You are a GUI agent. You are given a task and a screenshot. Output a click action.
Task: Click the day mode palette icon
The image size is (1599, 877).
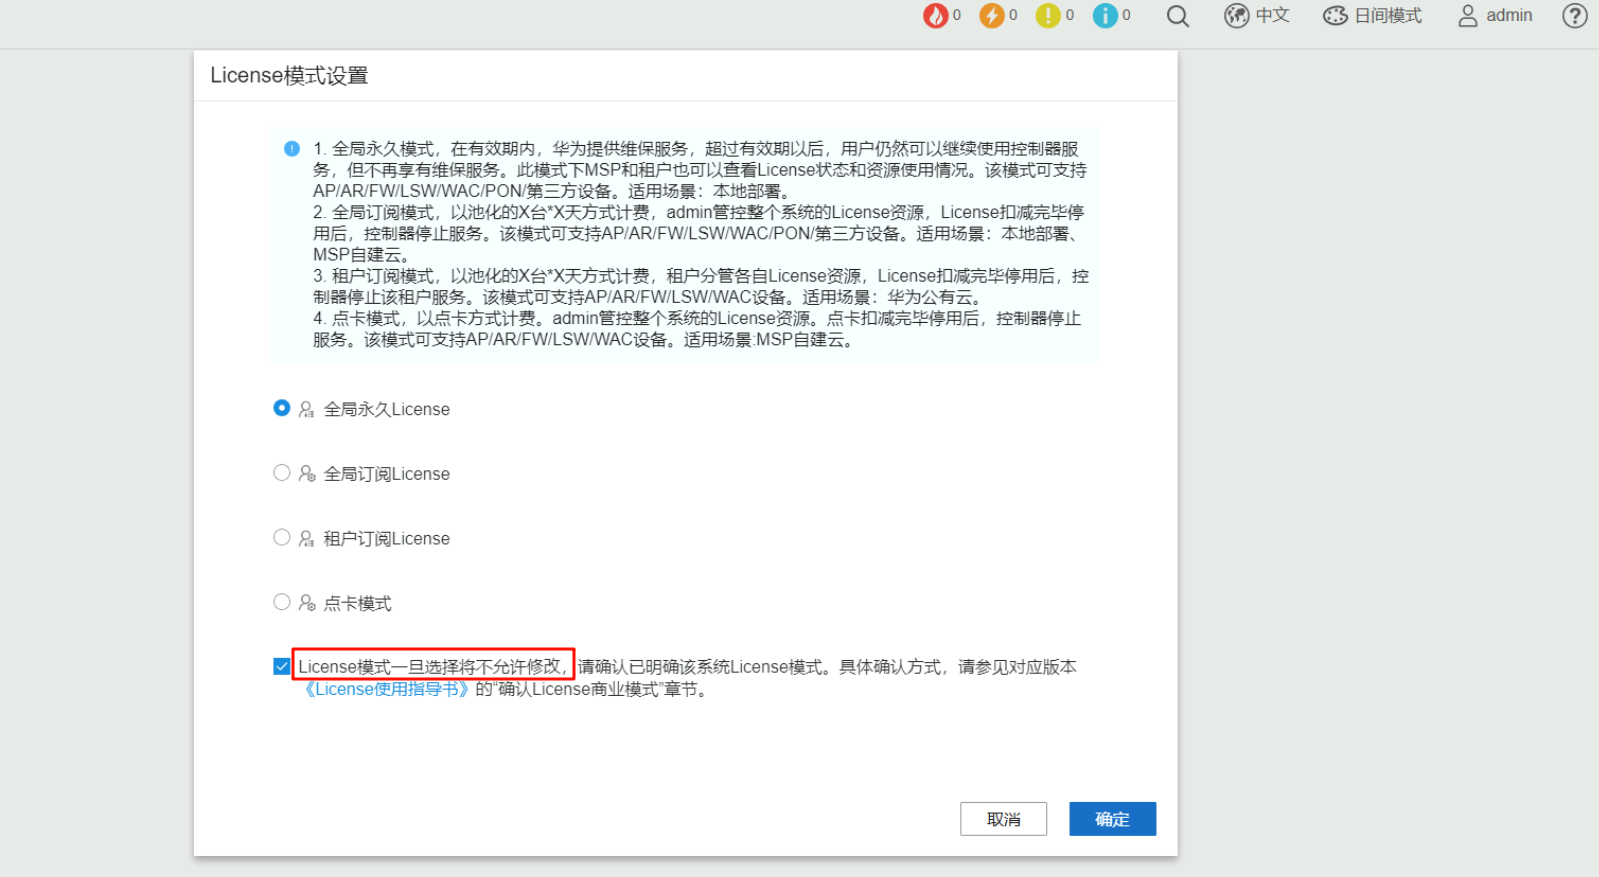click(1335, 16)
